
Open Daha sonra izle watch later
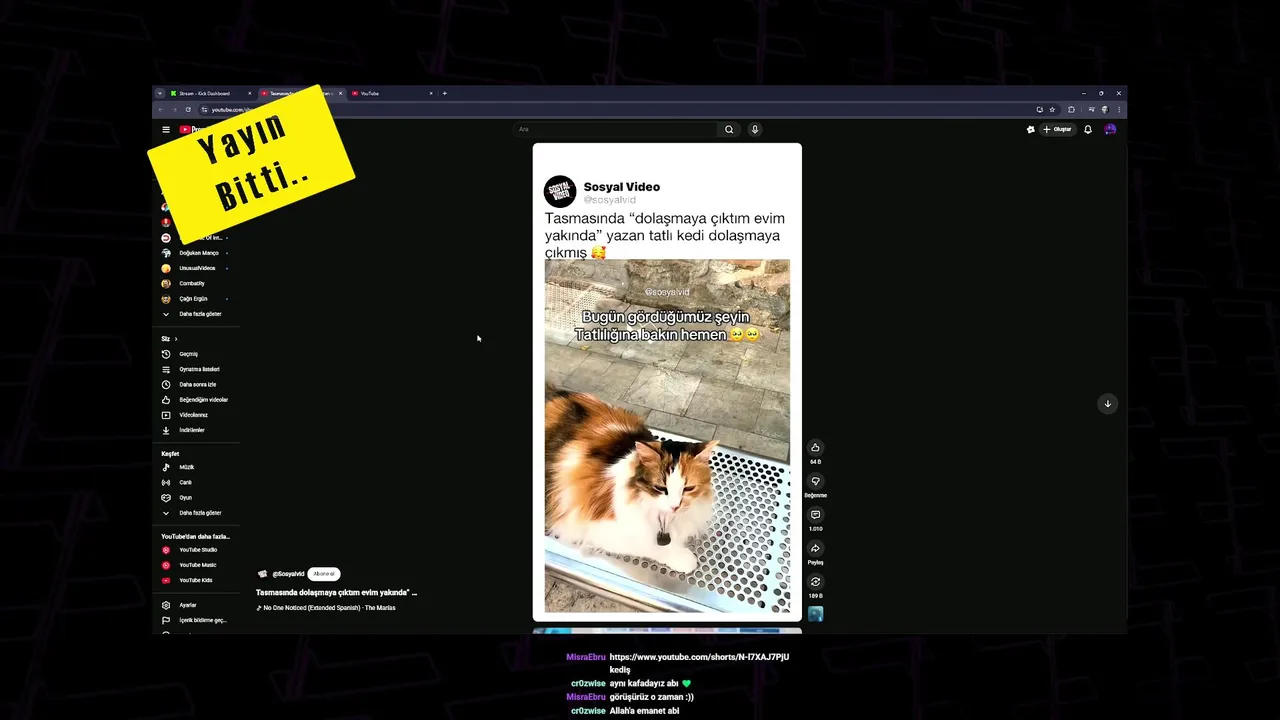[198, 384]
